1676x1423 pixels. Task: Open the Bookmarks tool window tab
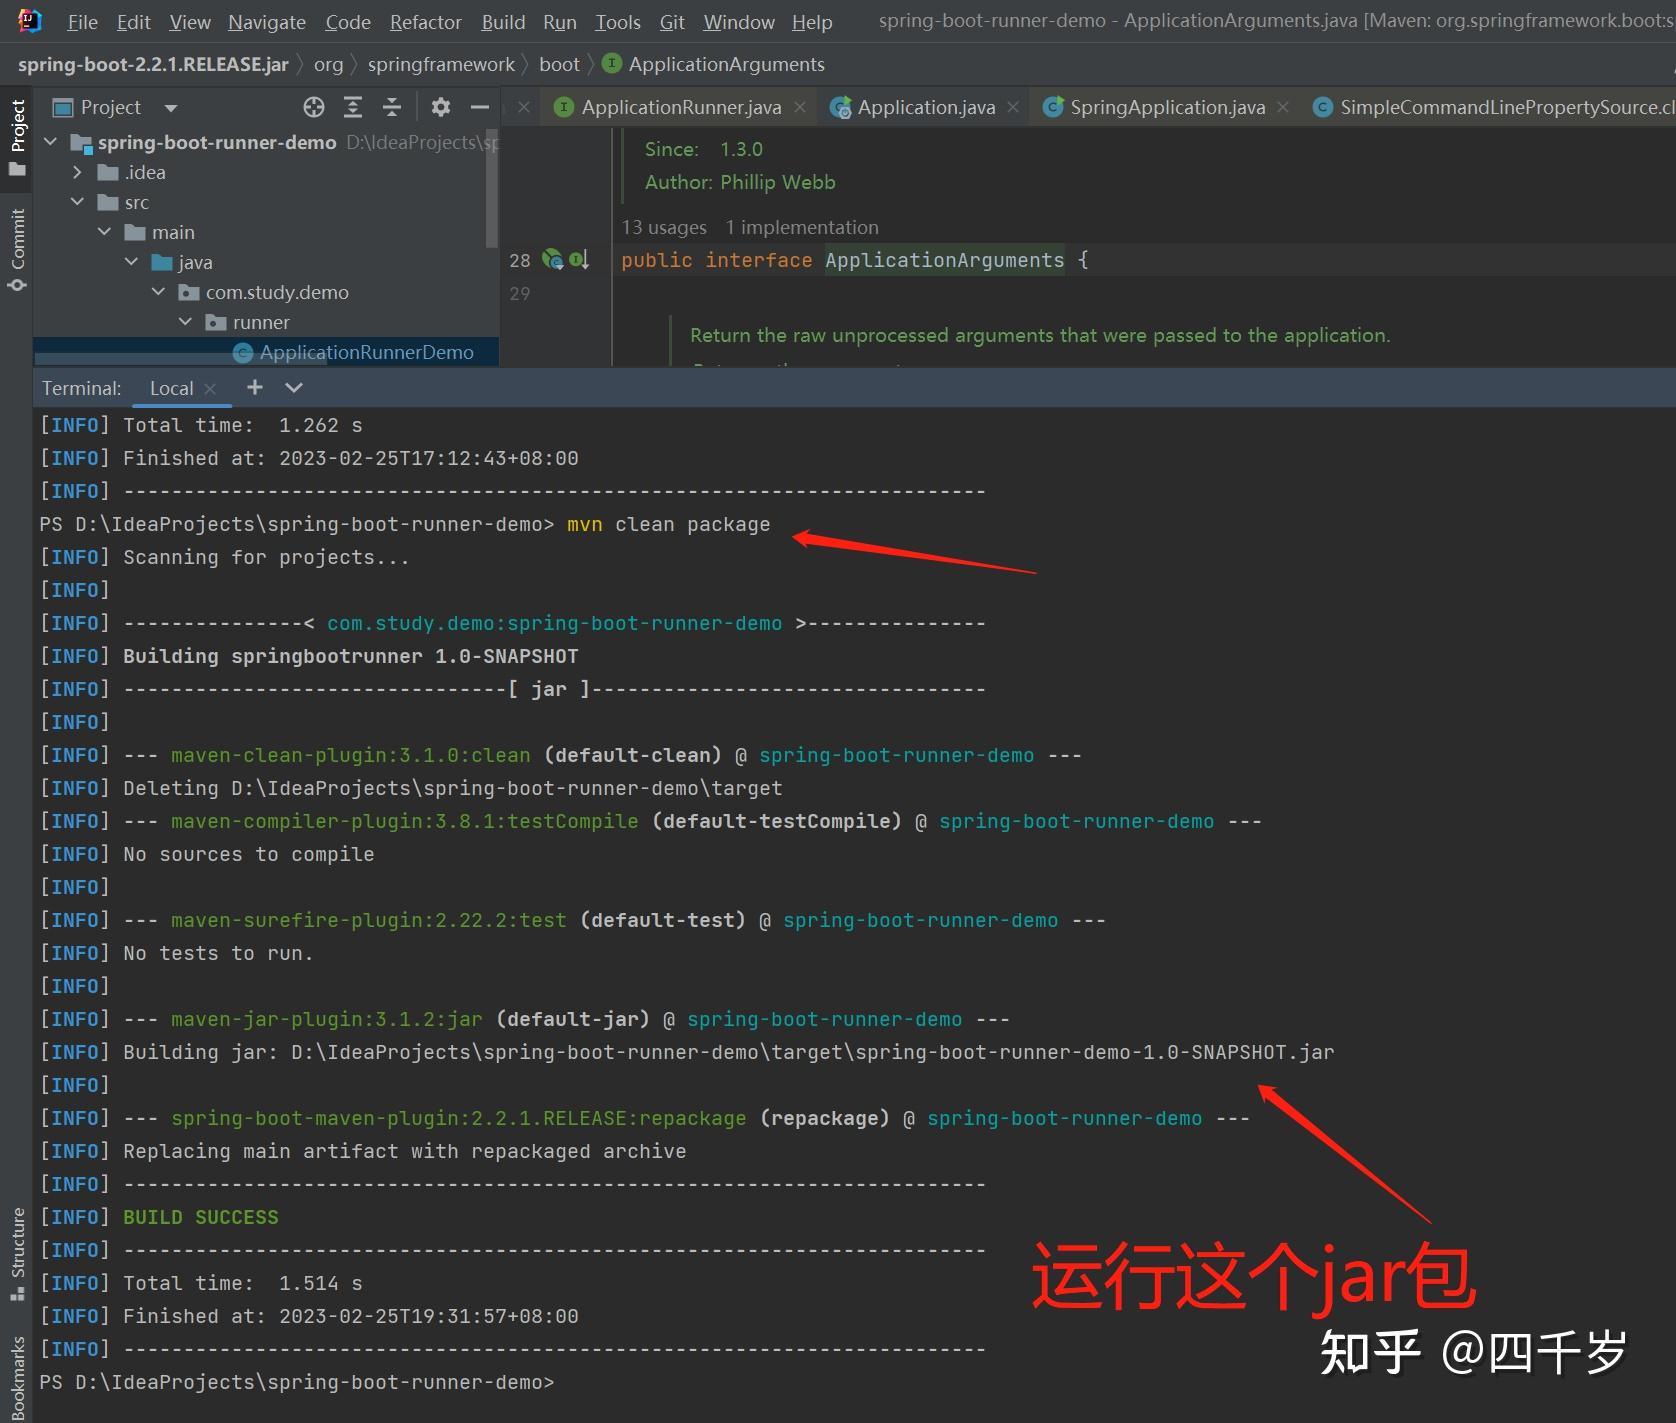pos(17,1378)
